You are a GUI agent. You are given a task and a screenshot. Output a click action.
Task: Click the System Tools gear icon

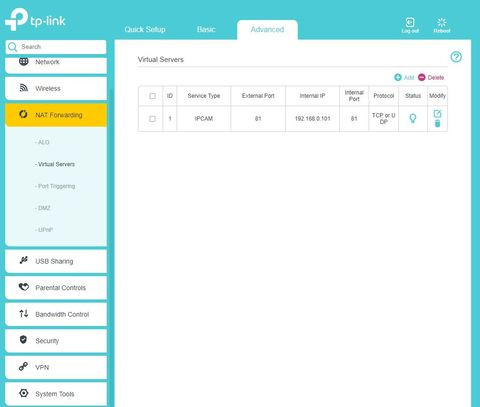24,393
